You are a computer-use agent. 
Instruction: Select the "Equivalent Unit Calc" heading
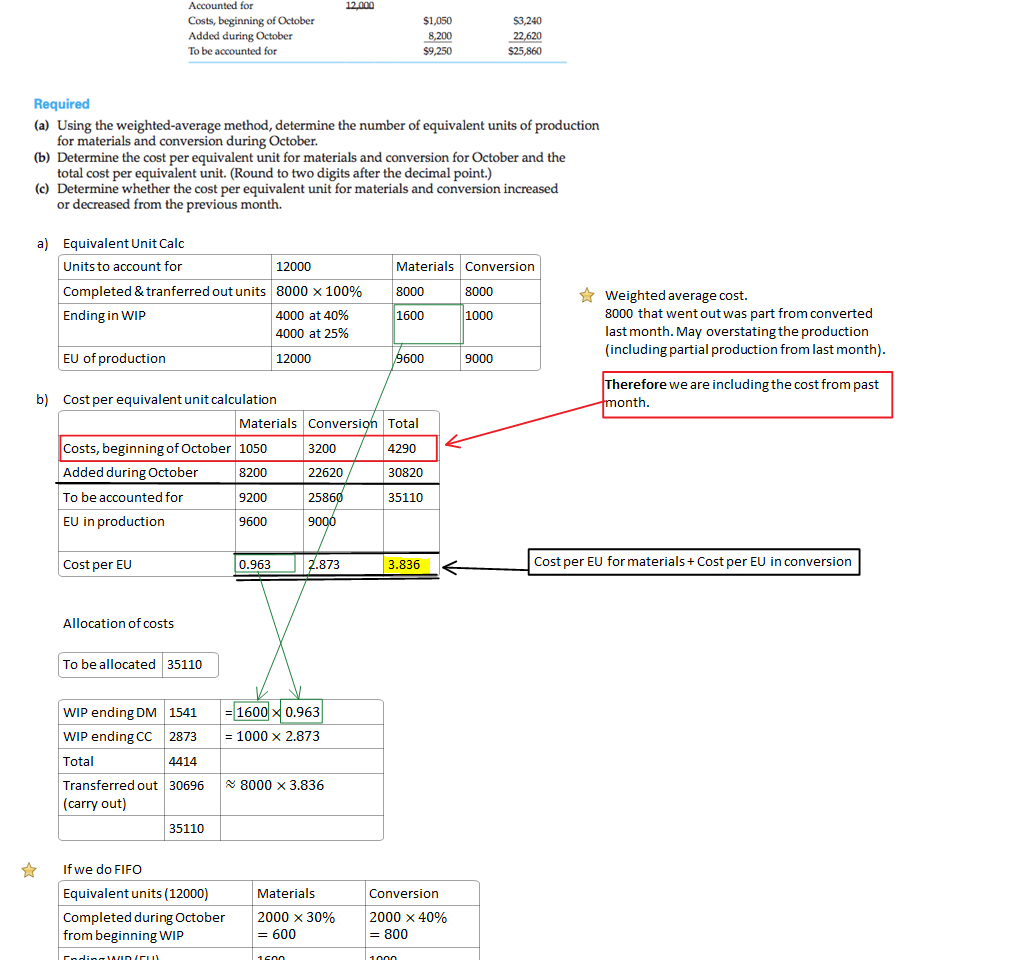[123, 243]
